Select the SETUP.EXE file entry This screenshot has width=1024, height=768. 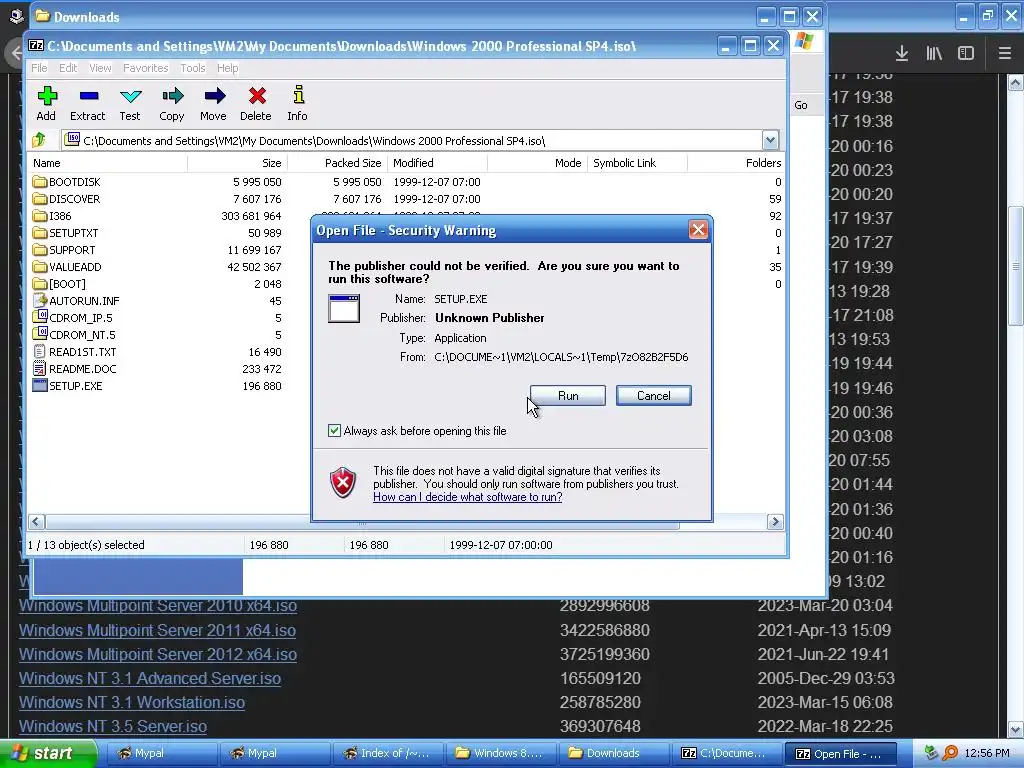coord(67,386)
